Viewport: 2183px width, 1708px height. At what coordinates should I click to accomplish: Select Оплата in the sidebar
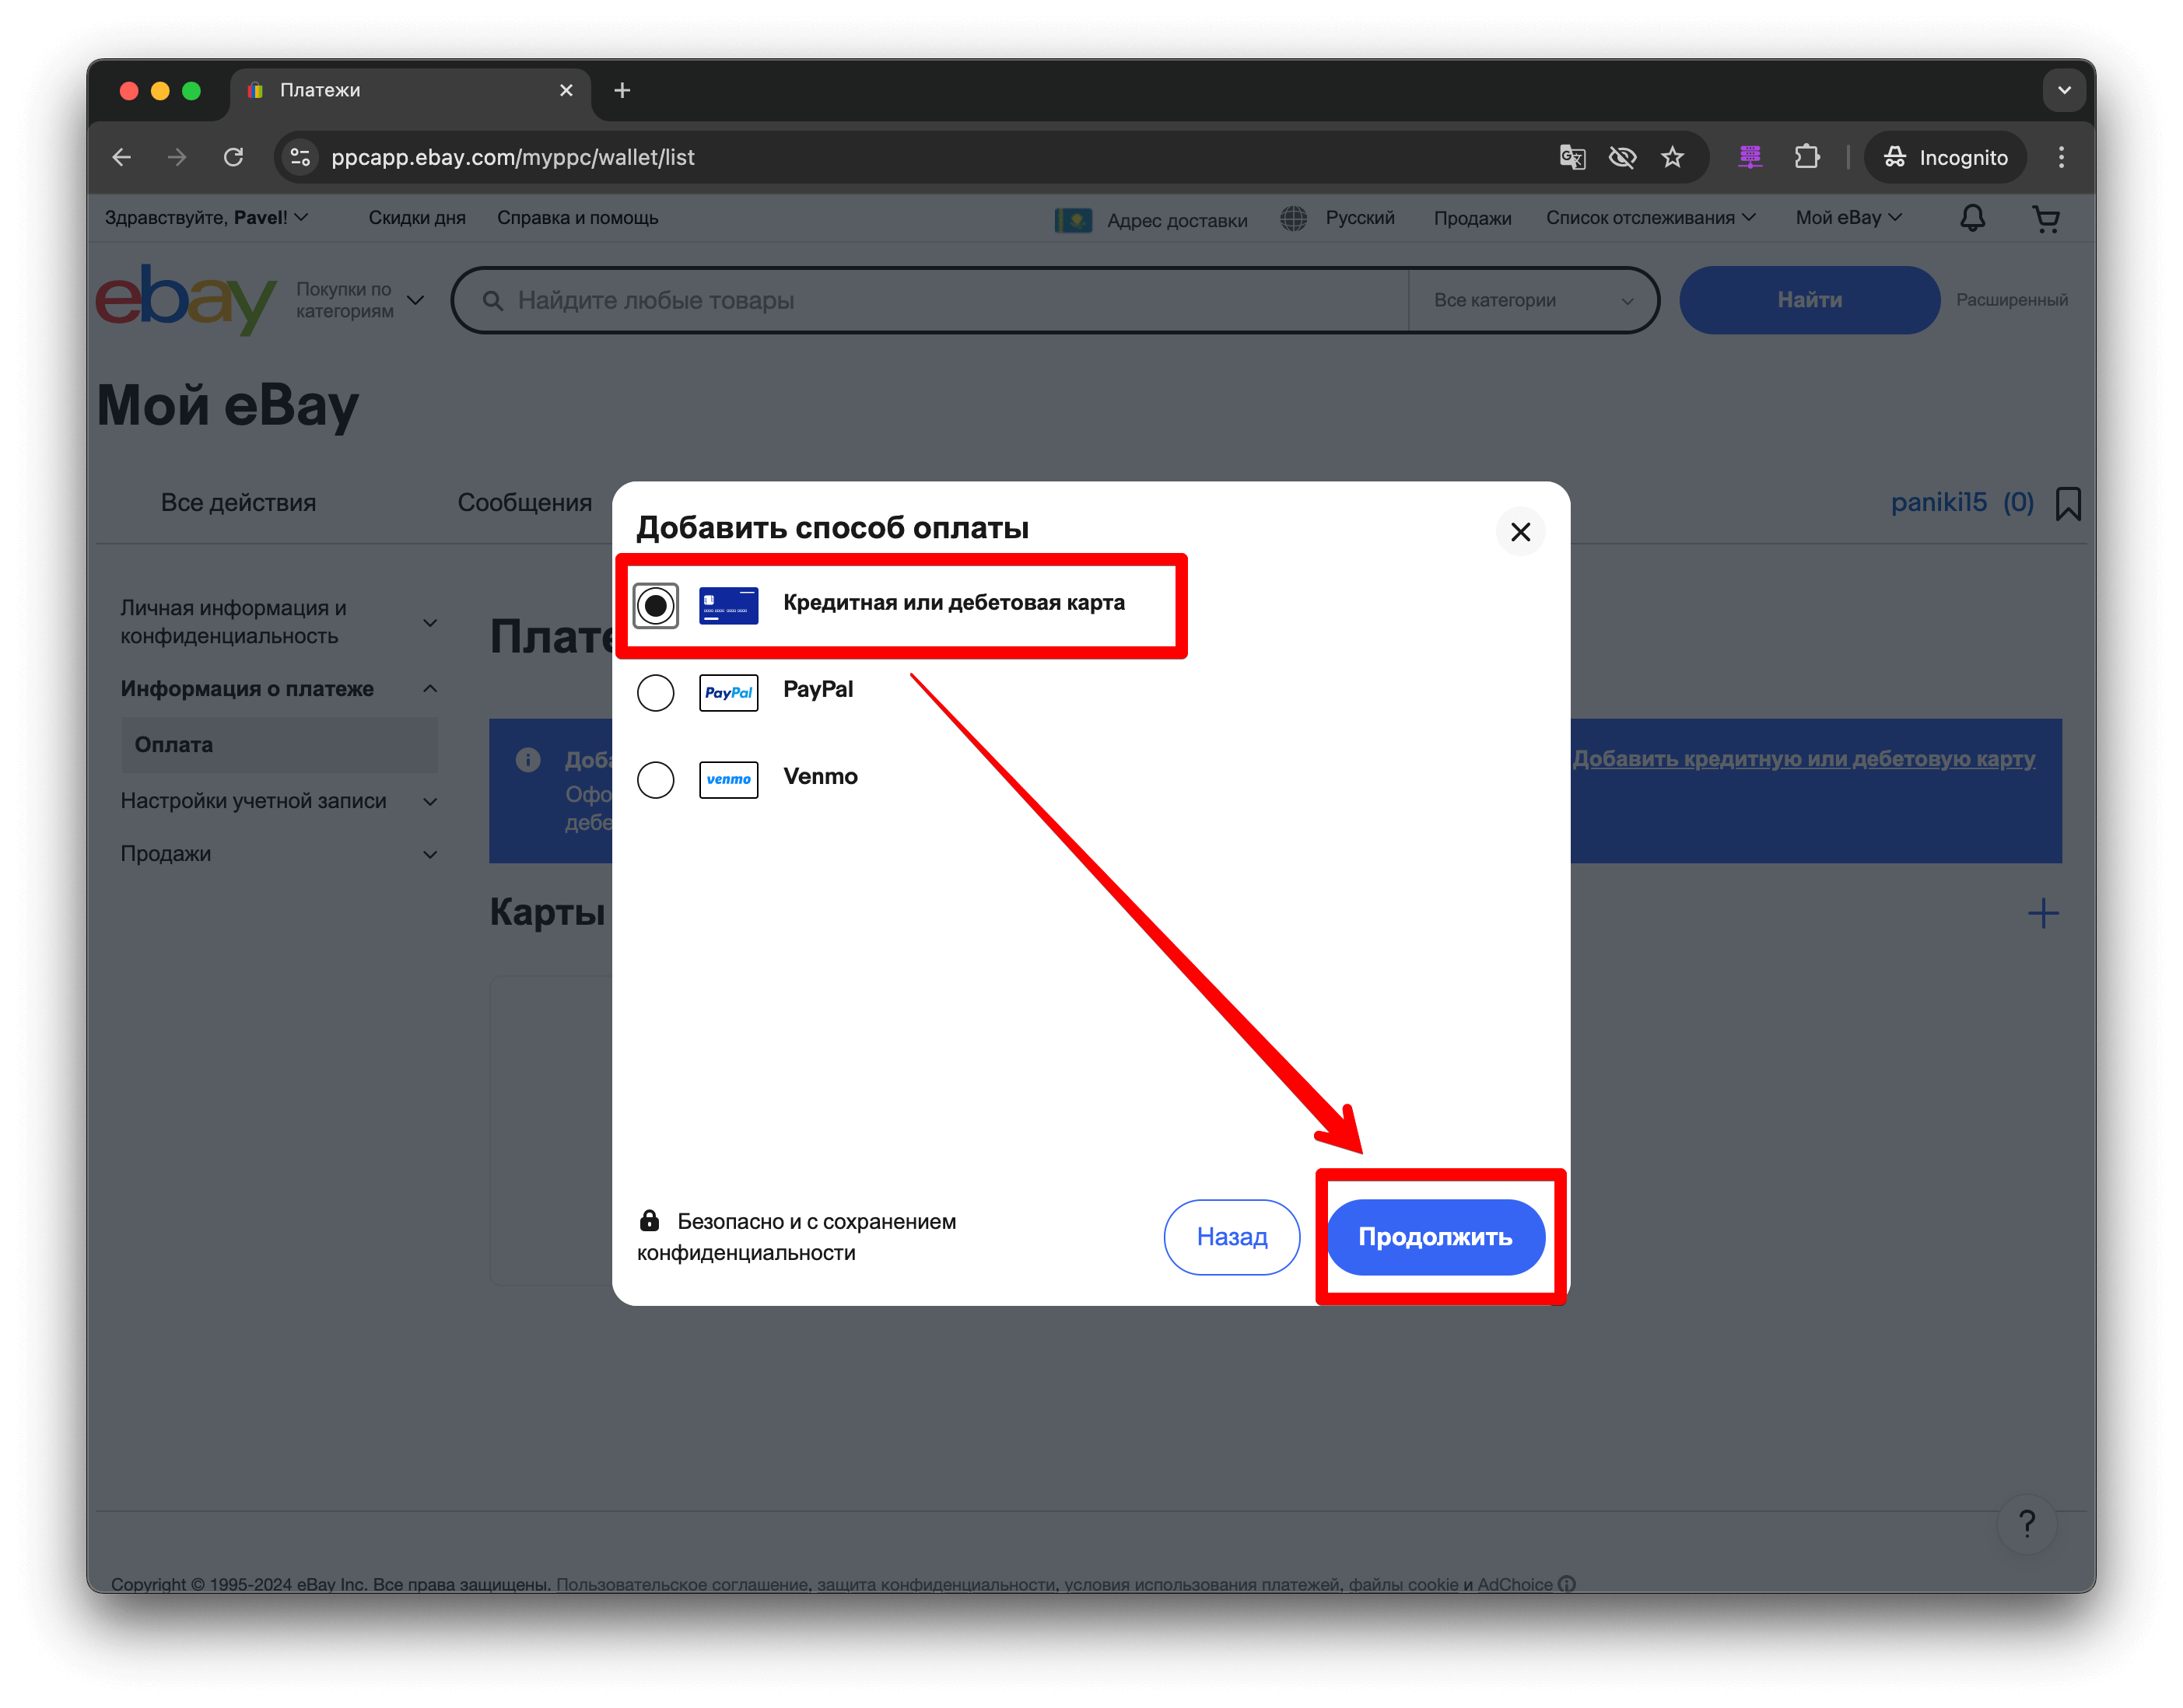point(279,745)
